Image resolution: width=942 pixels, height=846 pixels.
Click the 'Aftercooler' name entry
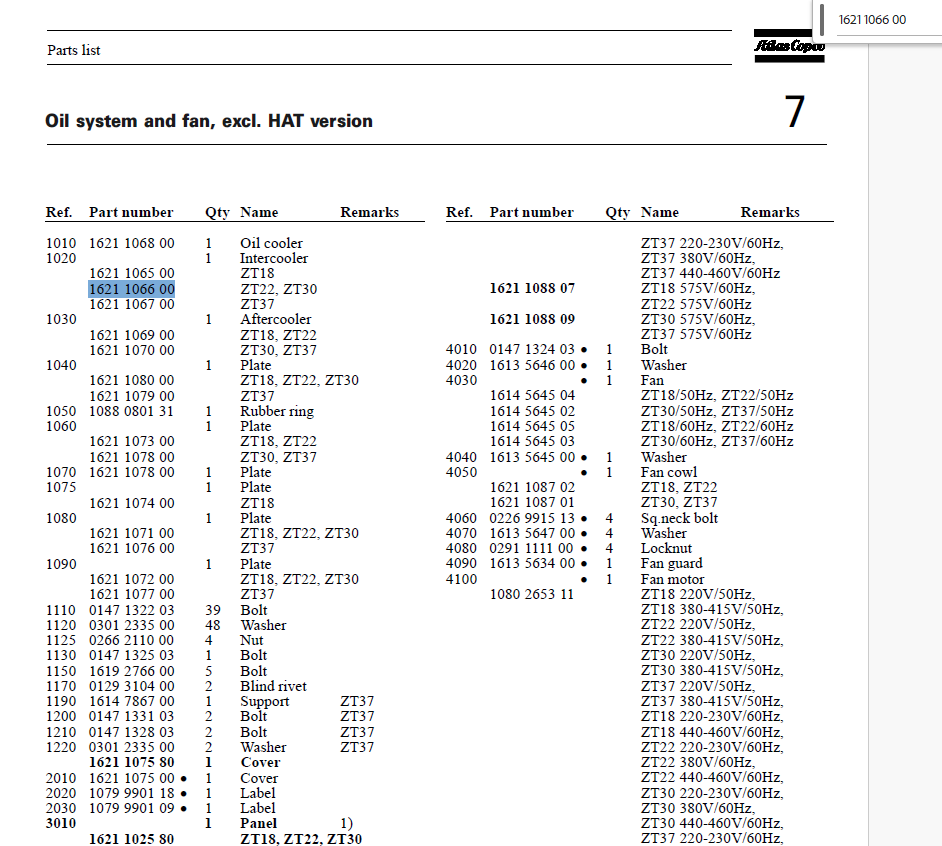tap(276, 320)
